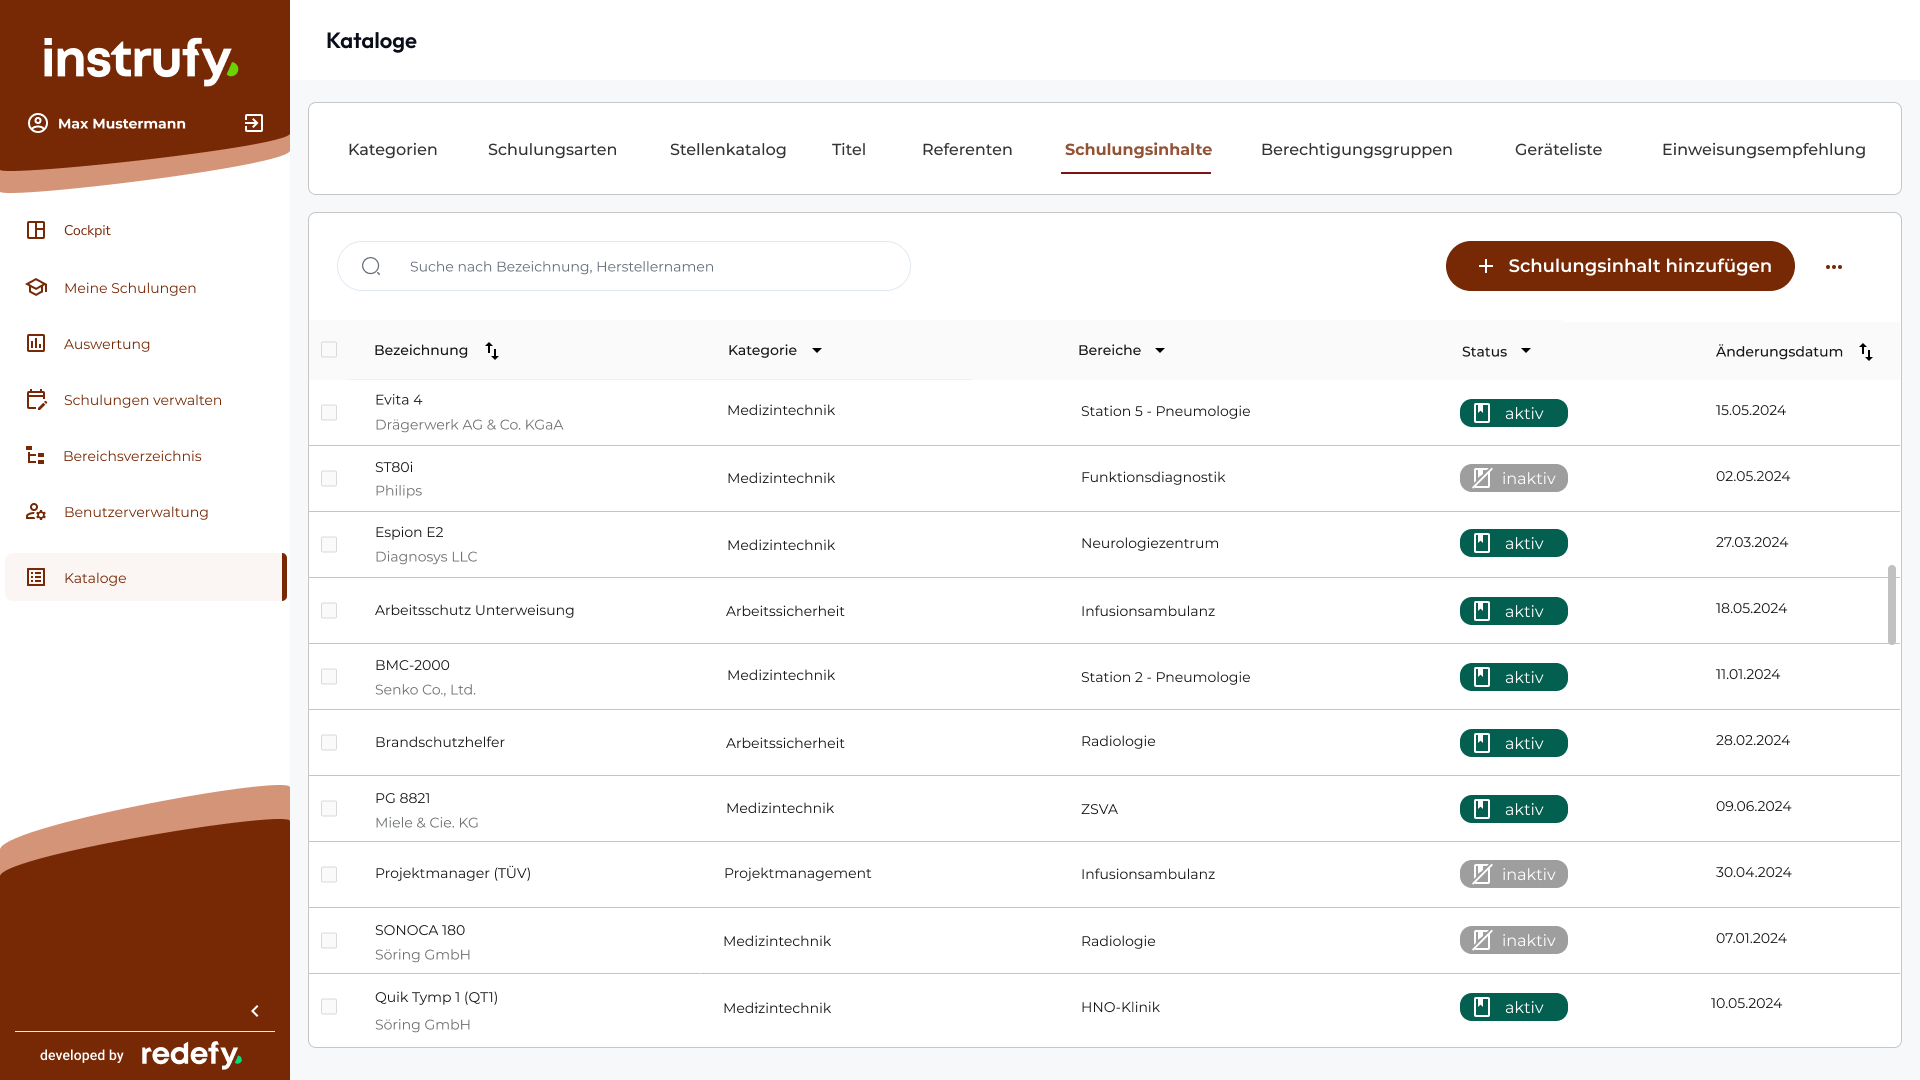Click the search field for Bezeichnung, Herstellernamen

coord(624,266)
